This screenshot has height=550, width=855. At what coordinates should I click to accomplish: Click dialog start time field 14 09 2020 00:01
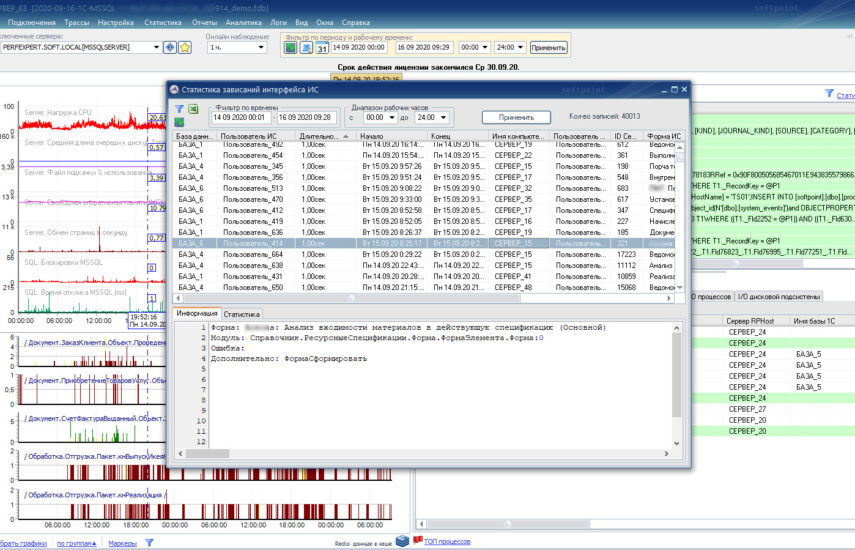(x=240, y=117)
